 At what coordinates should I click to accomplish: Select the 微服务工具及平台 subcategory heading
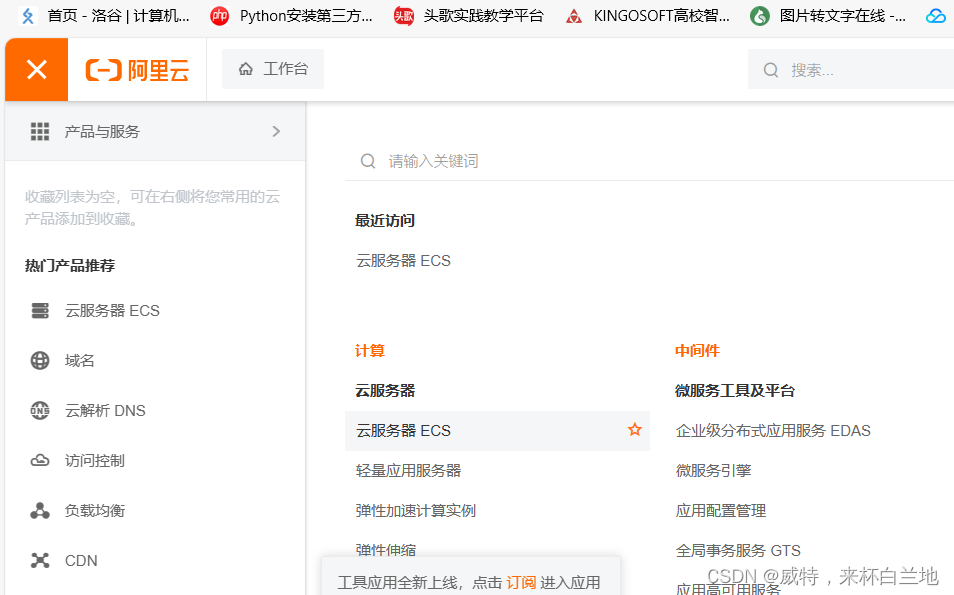(735, 391)
